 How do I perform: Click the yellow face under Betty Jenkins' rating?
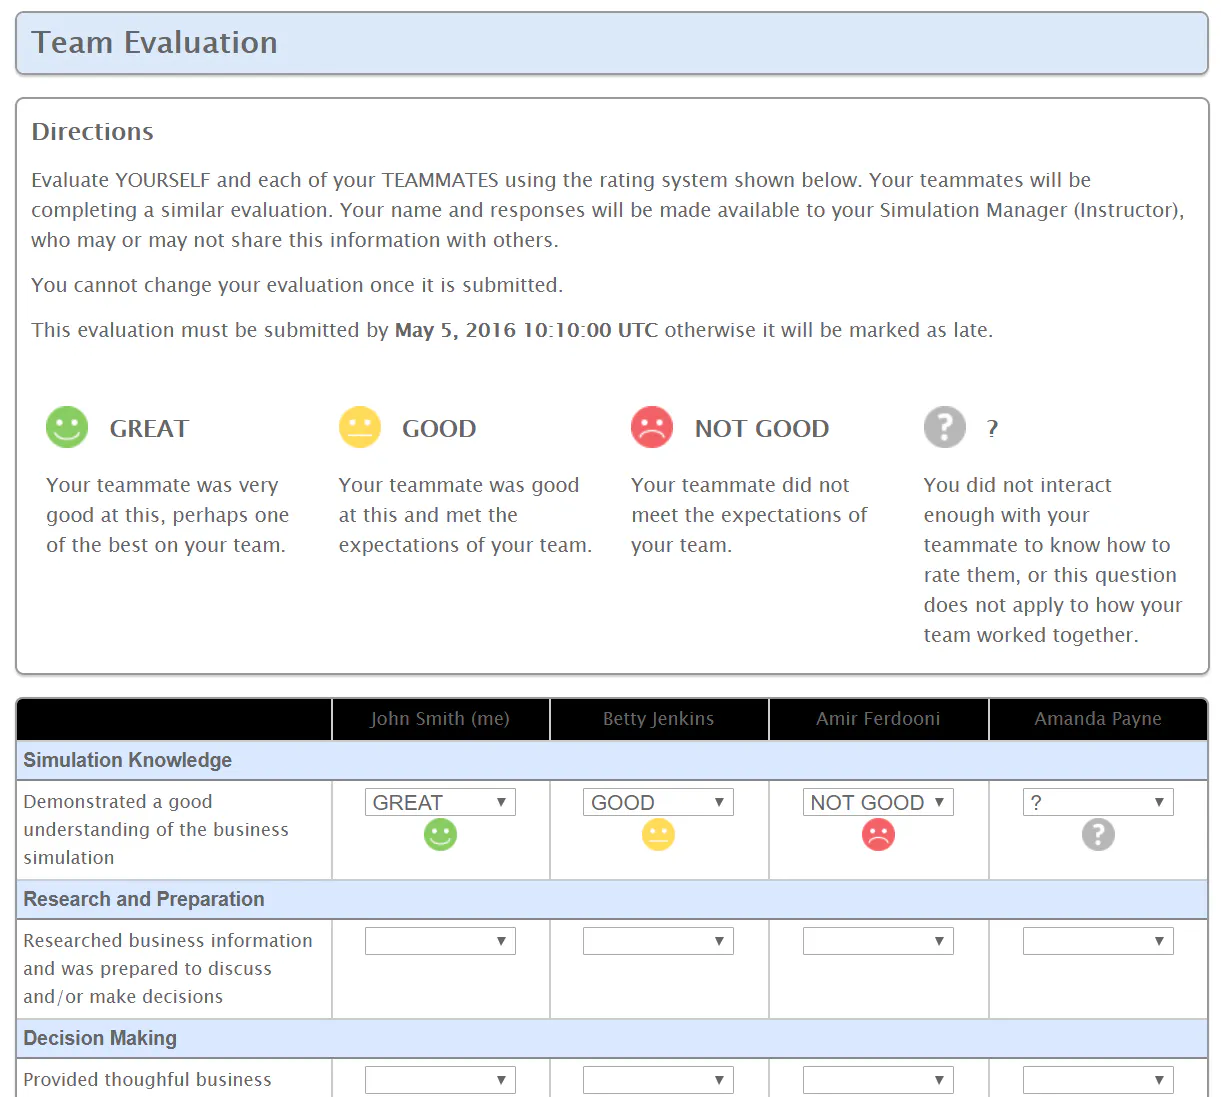coord(658,834)
